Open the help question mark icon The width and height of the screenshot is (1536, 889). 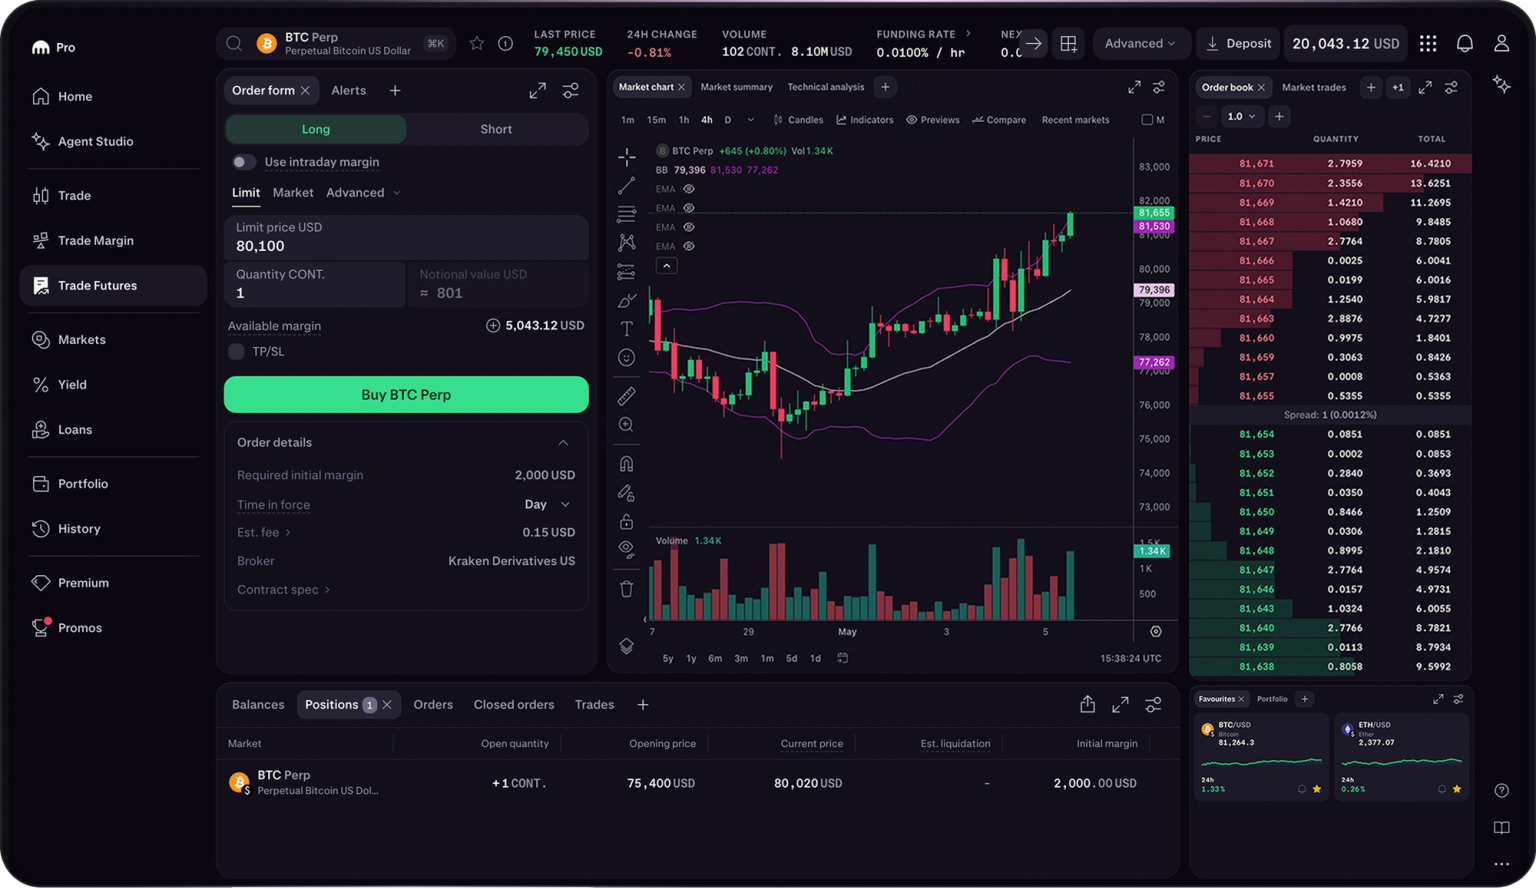(x=1502, y=790)
